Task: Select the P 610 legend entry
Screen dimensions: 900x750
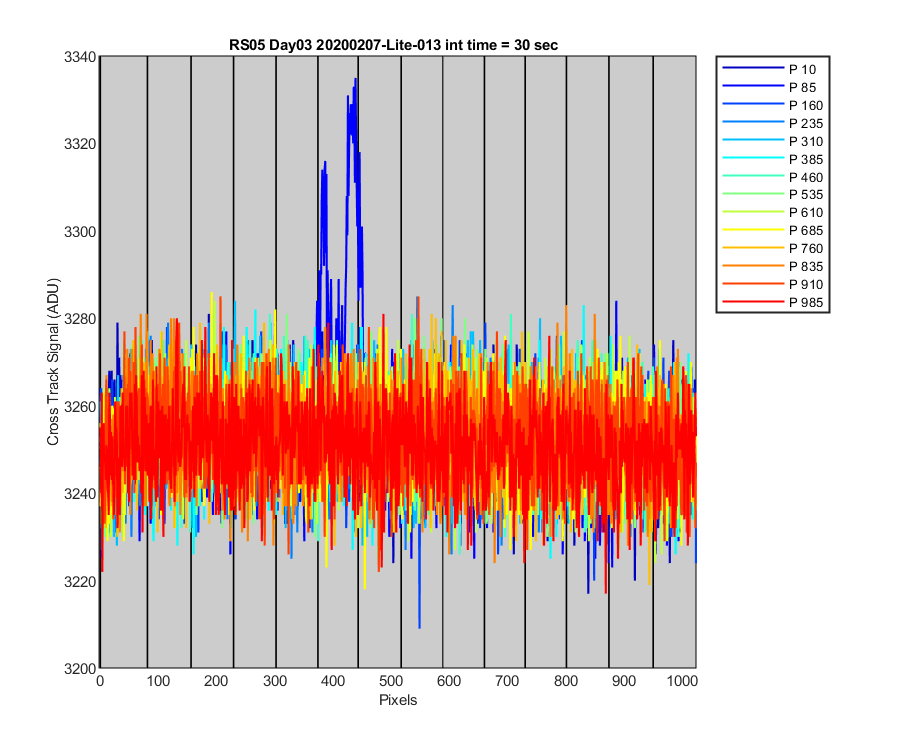Action: pos(773,212)
